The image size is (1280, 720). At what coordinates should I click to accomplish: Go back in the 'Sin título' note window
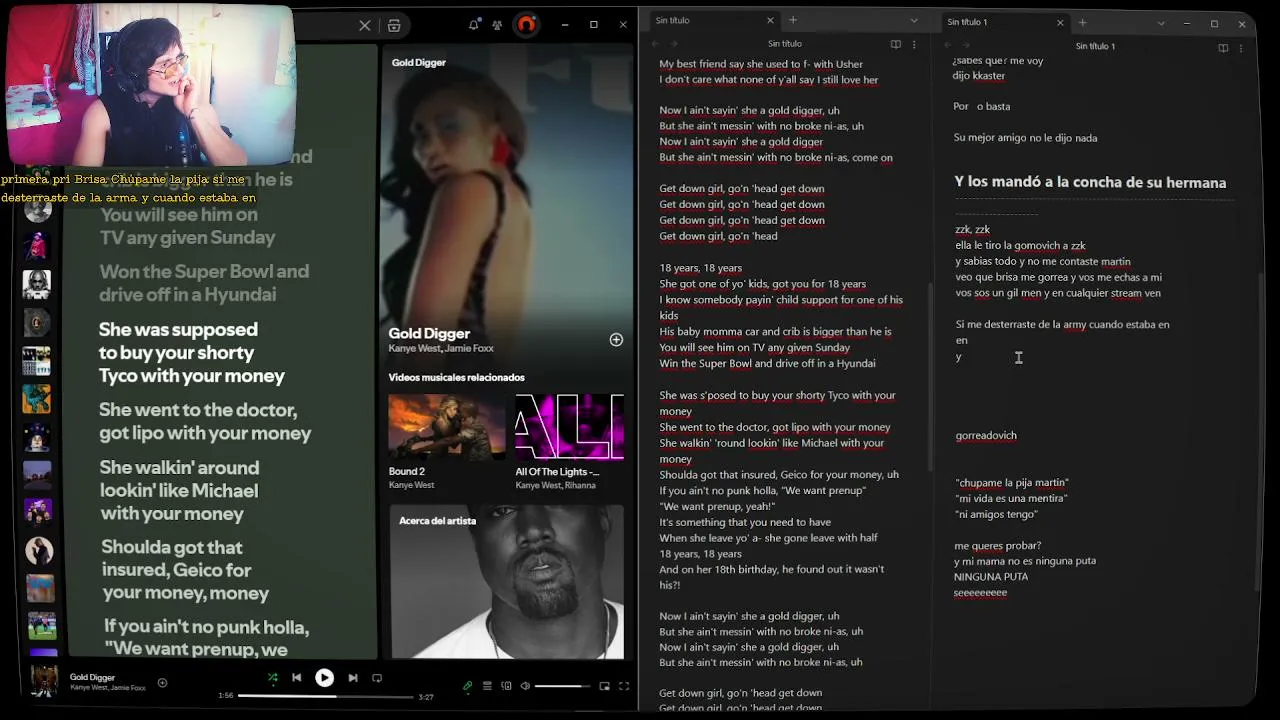655,44
